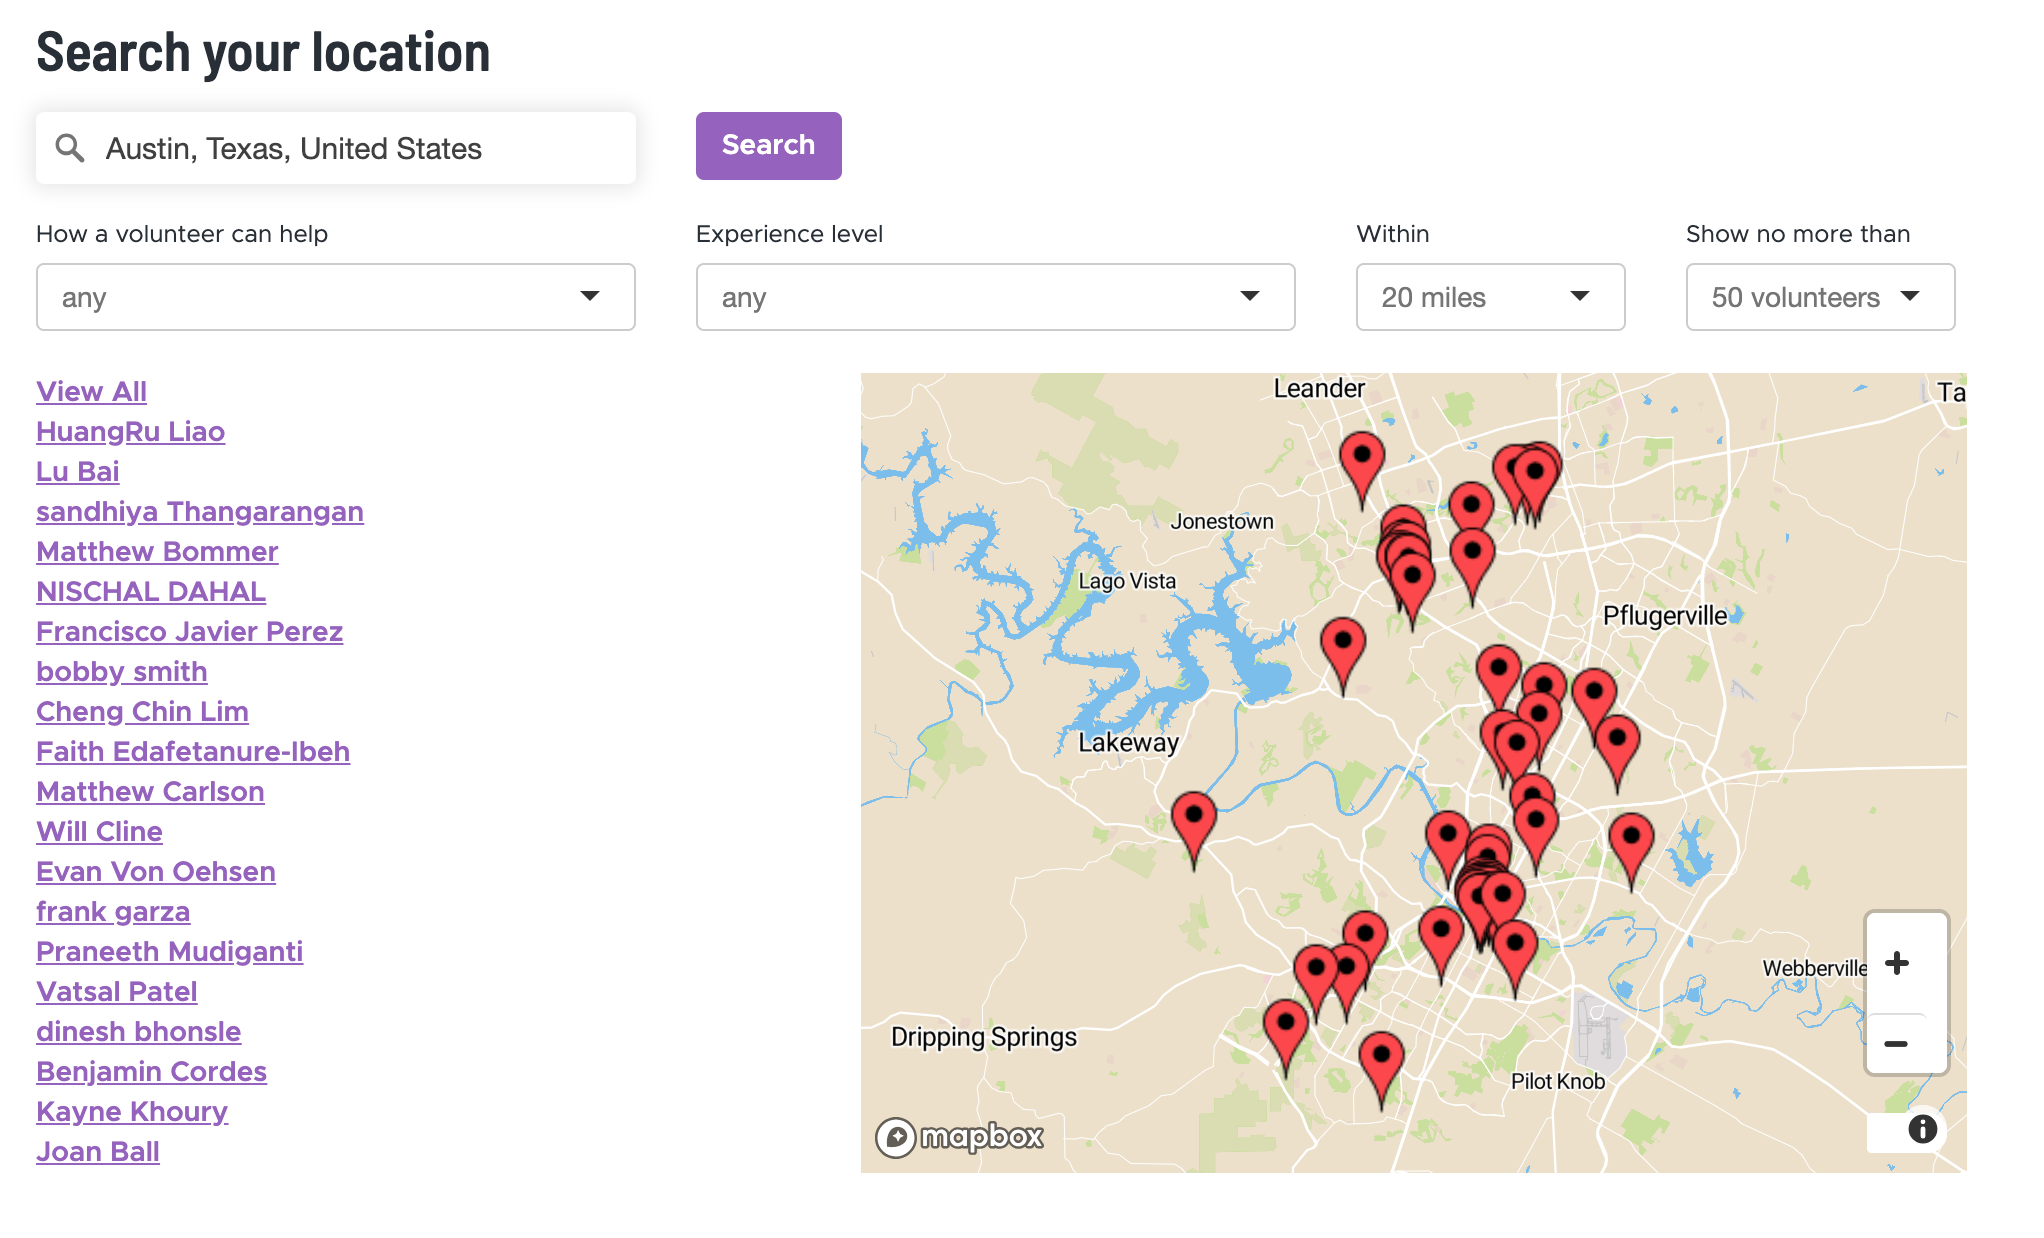The height and width of the screenshot is (1238, 2044).
Task: Click the 'Joan Ball' volunteer link
Action: tap(99, 1152)
